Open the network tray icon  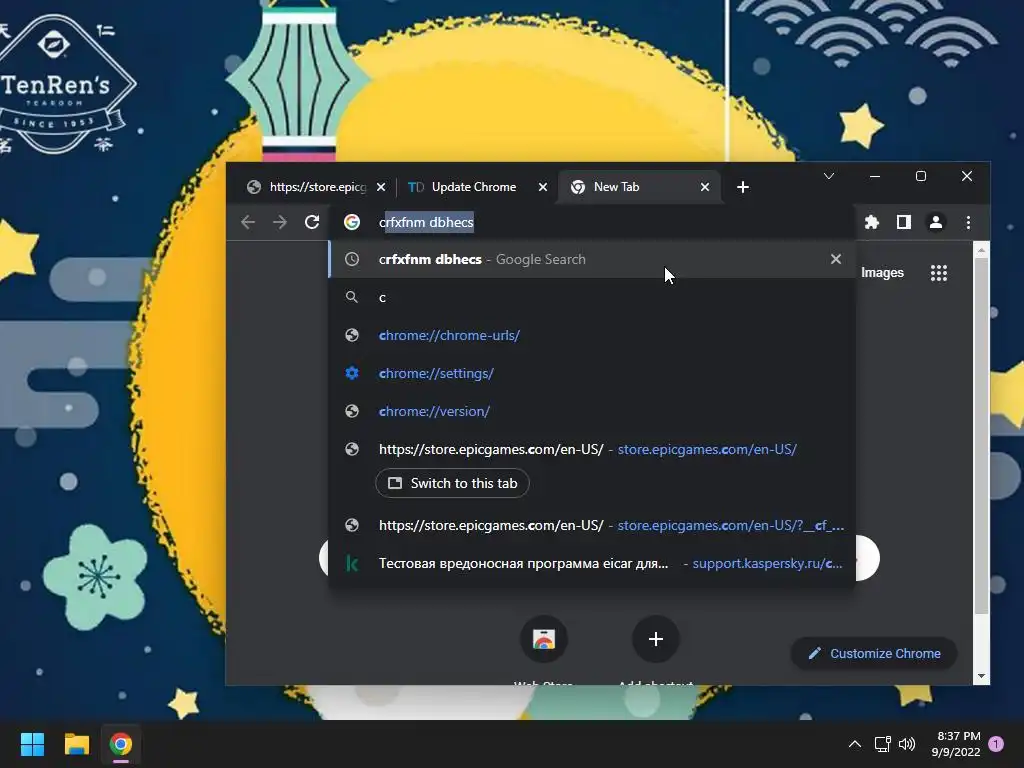click(882, 744)
